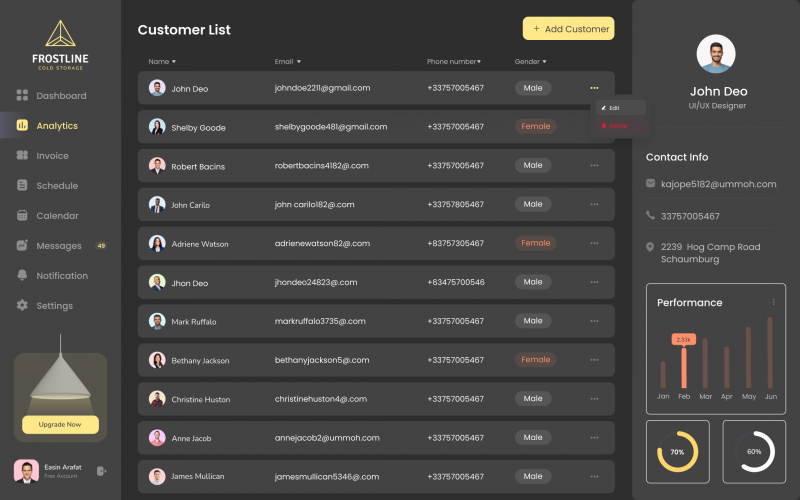Screen dimensions: 800x500
Task: Open the three-dot menu for John Deo row
Action: (594, 88)
